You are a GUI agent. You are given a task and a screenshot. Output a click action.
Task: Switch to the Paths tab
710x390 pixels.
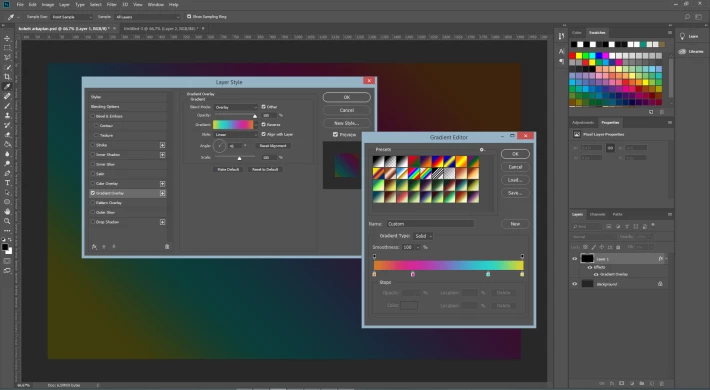[x=617, y=214]
